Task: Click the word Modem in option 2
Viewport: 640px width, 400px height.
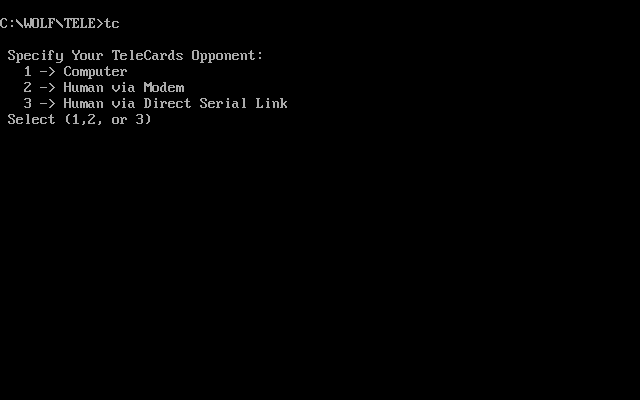Action: [164, 87]
